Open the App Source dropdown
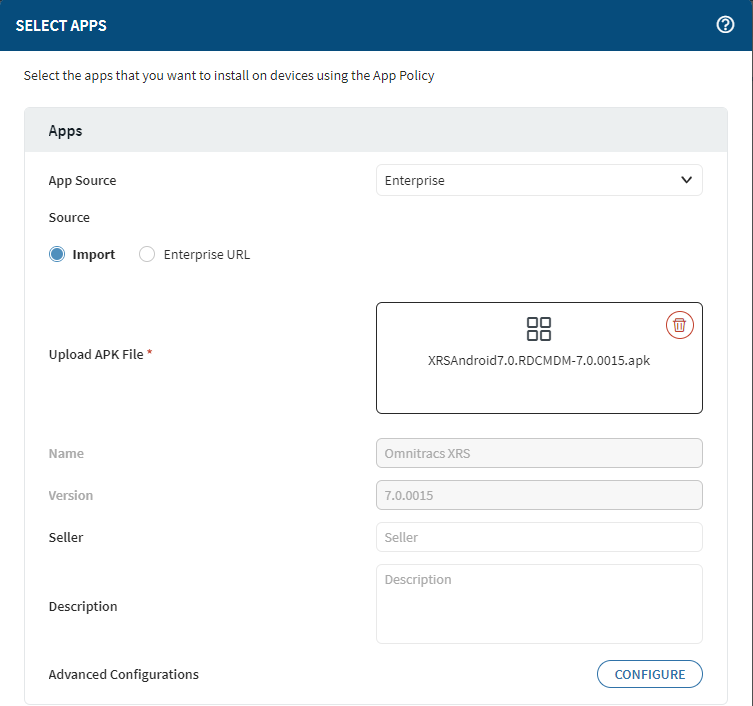This screenshot has height=706, width=753. [539, 180]
